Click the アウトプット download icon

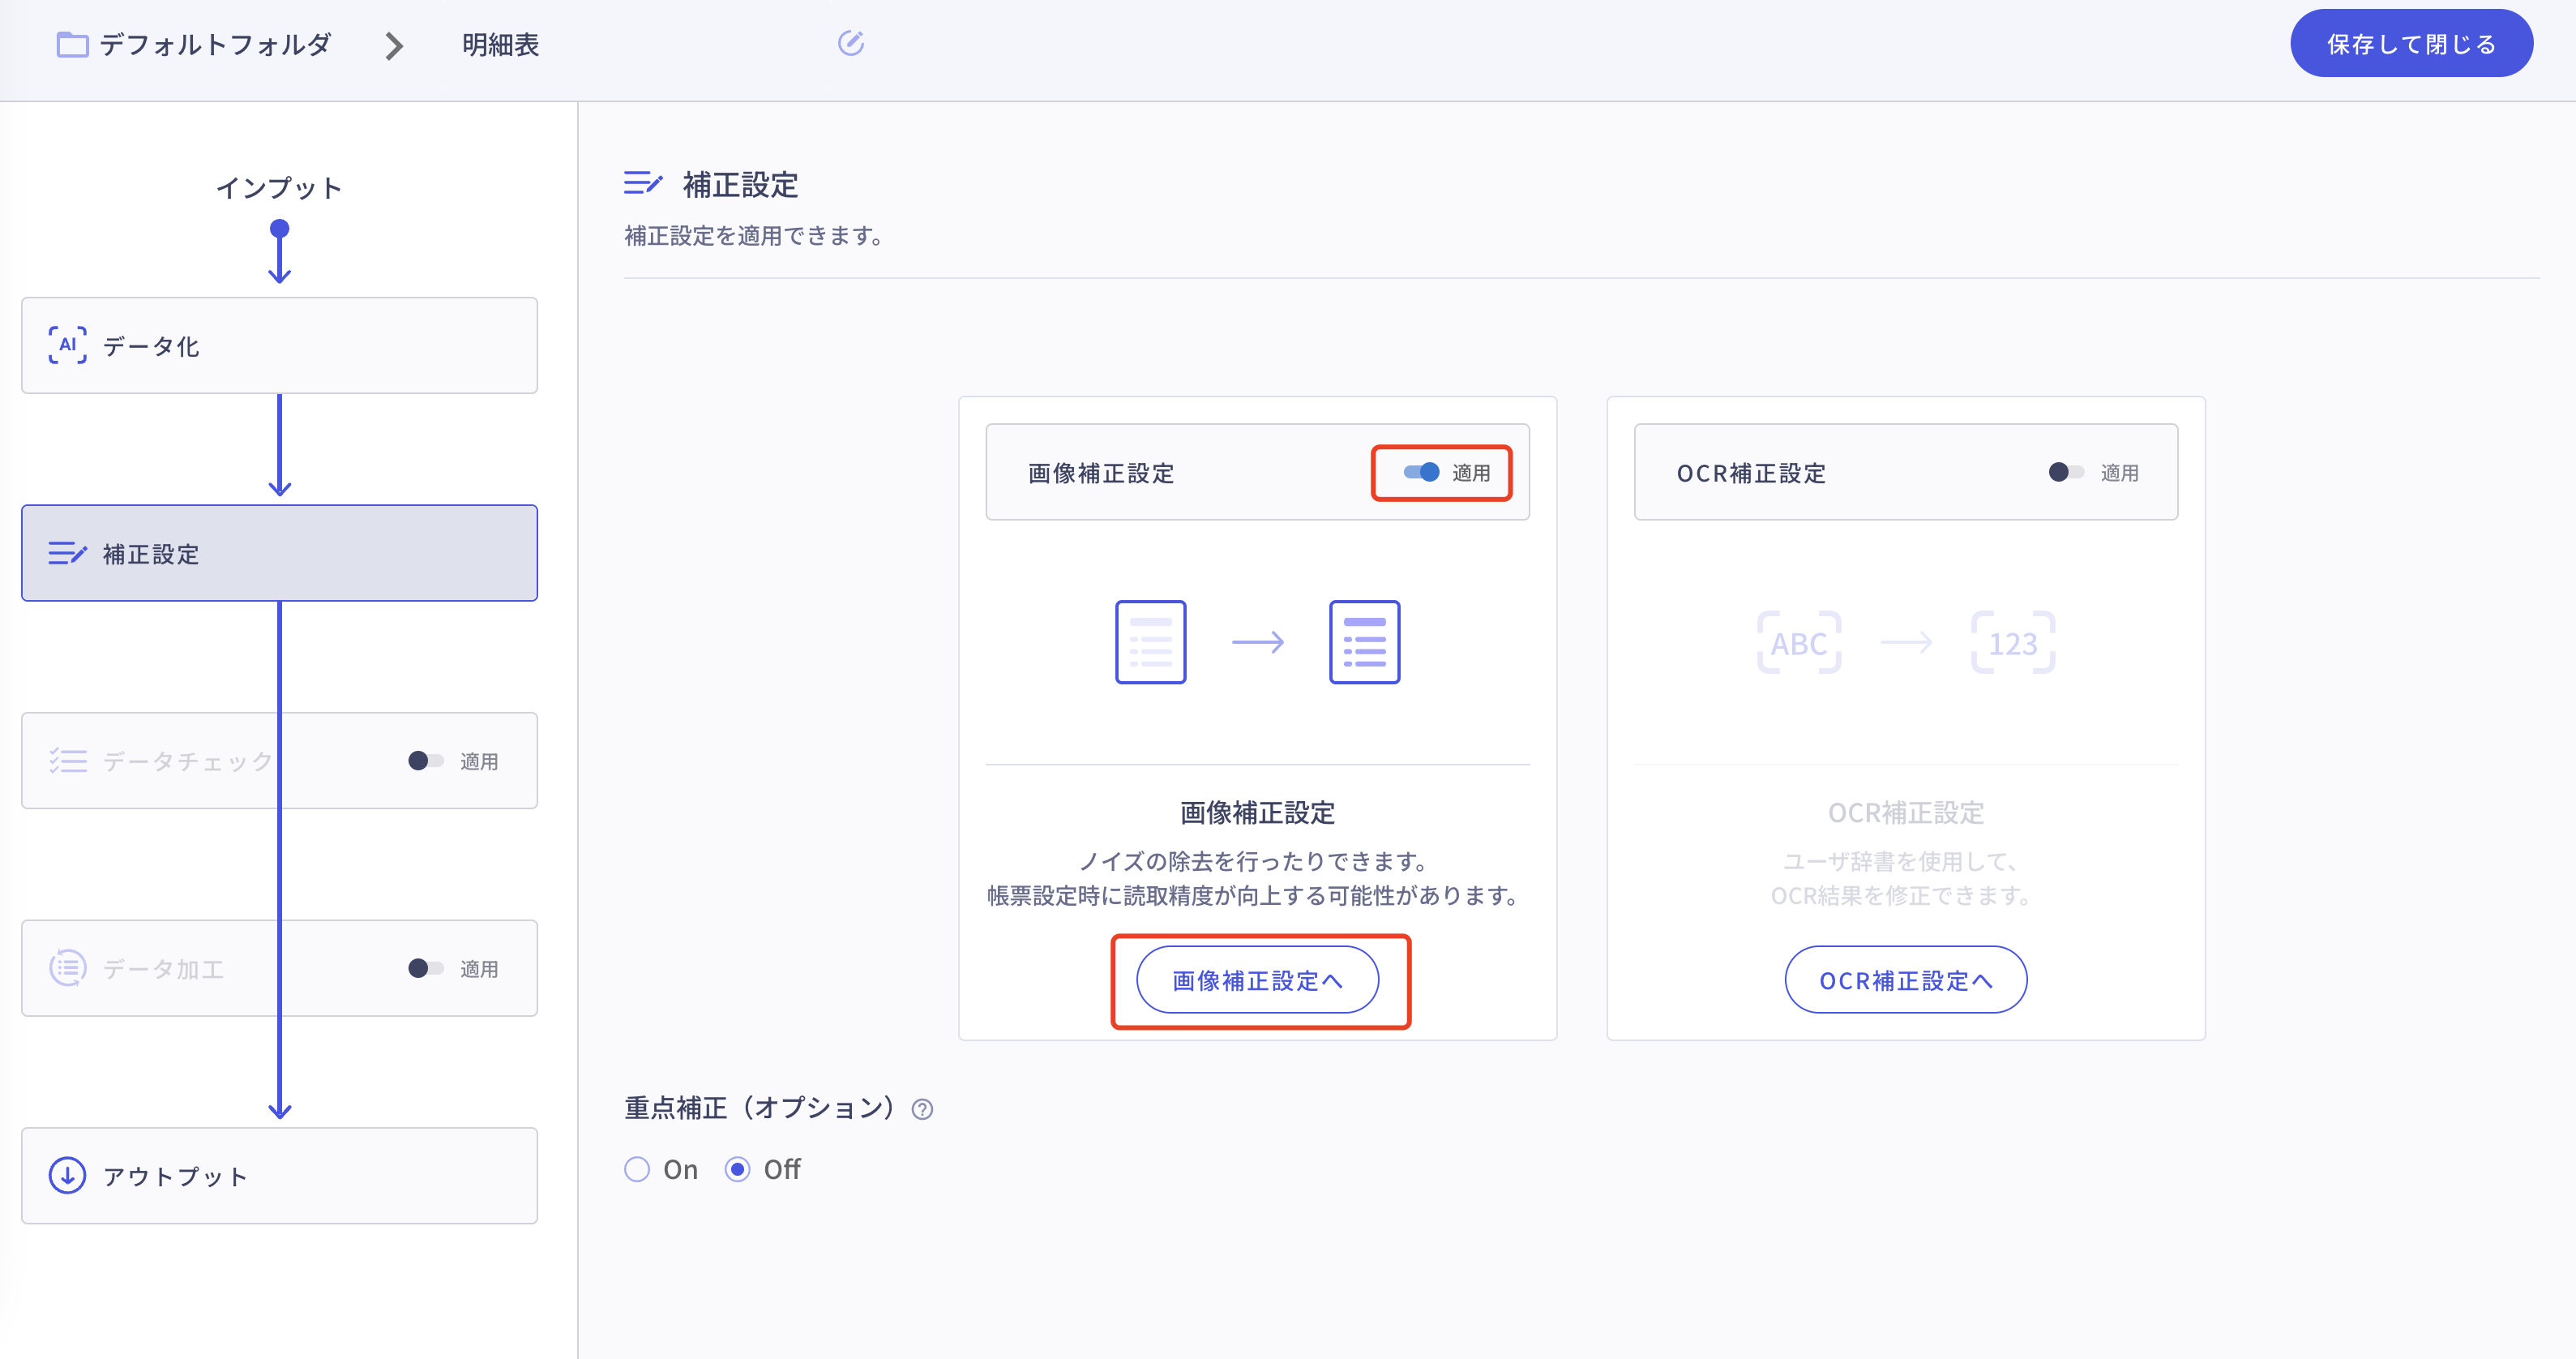pos(68,1176)
